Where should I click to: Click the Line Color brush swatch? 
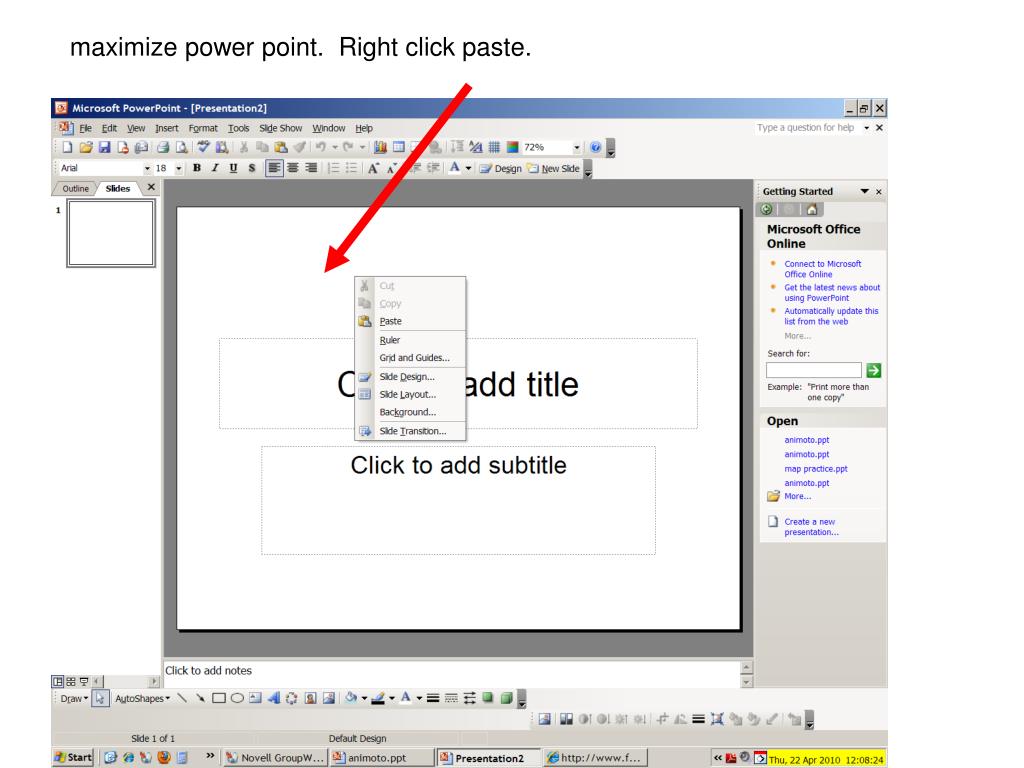377,698
